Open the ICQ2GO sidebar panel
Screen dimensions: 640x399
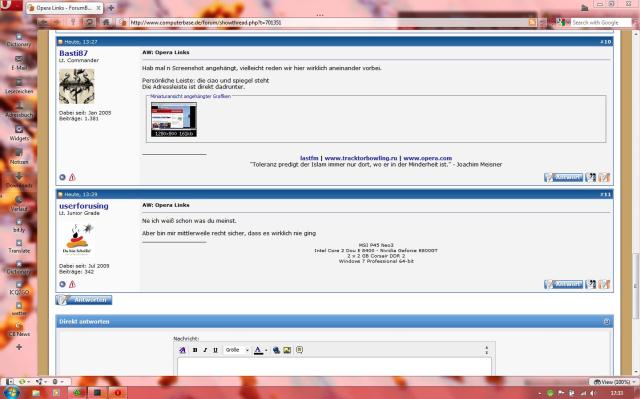pyautogui.click(x=19, y=288)
